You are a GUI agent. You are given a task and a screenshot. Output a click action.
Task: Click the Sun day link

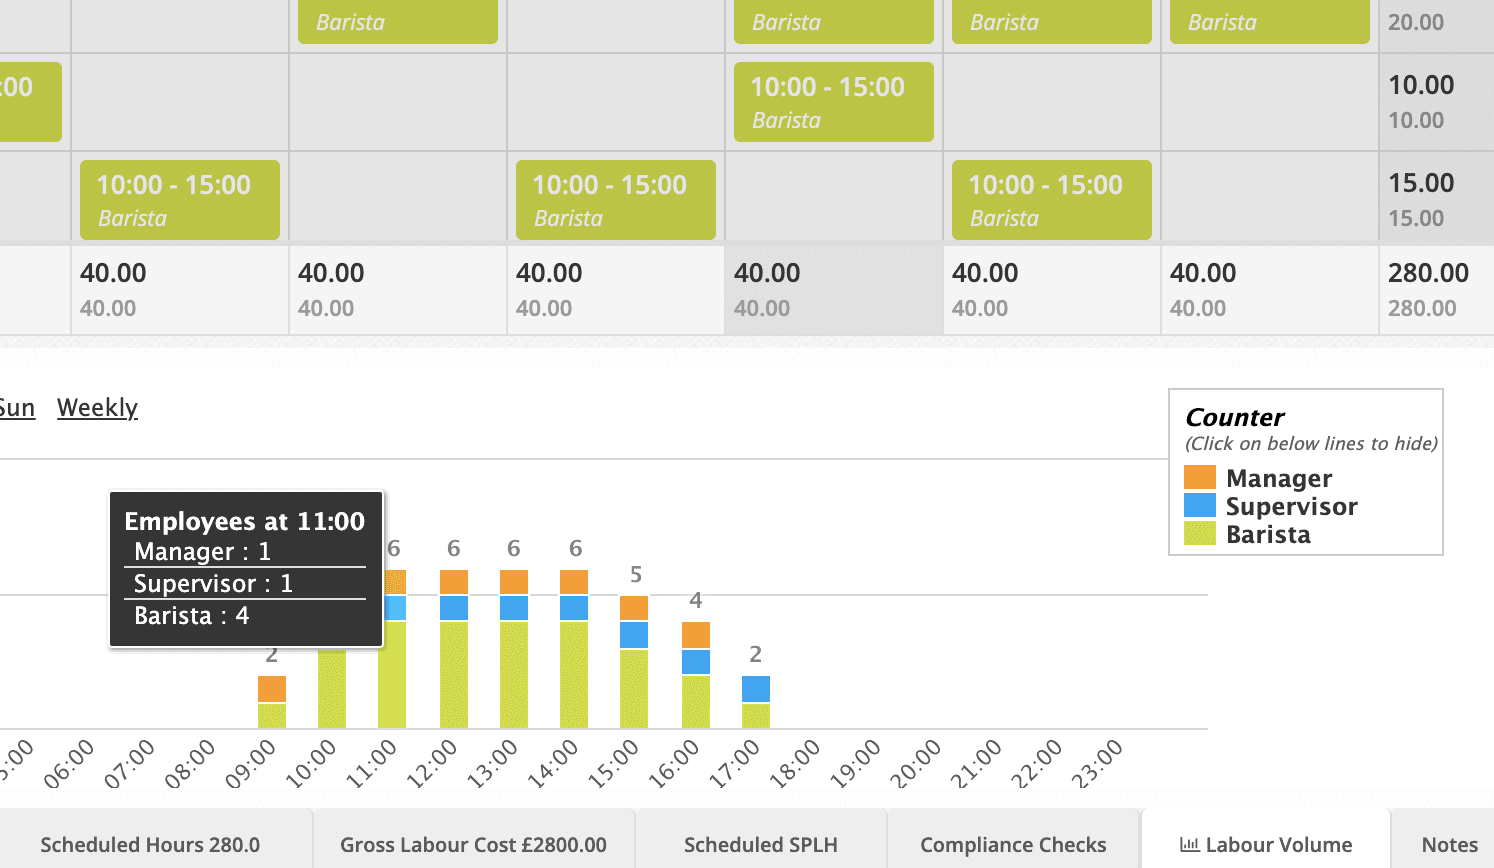coord(17,407)
